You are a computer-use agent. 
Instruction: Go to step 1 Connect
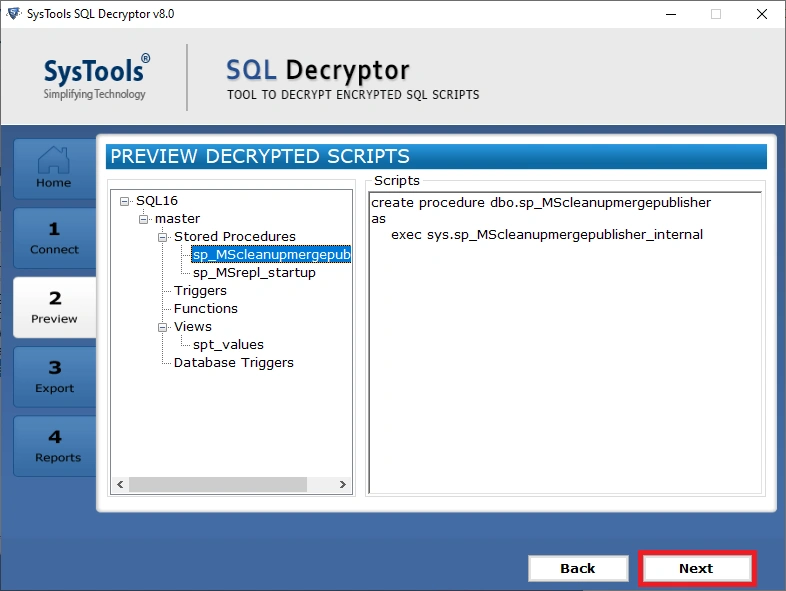[54, 238]
